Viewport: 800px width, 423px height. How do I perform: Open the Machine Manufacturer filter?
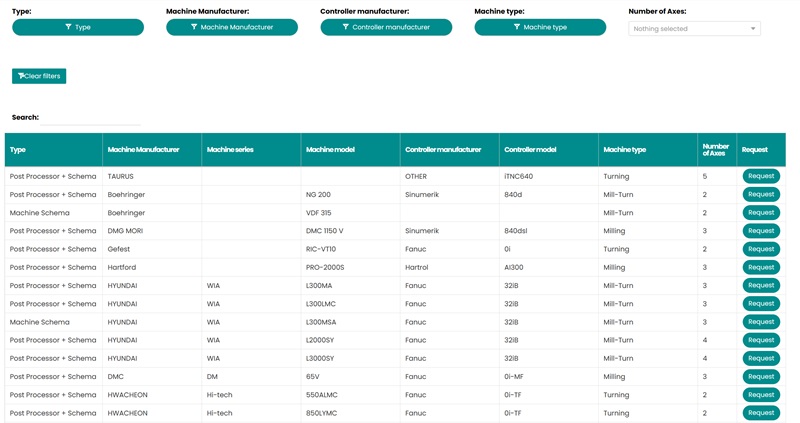232,27
